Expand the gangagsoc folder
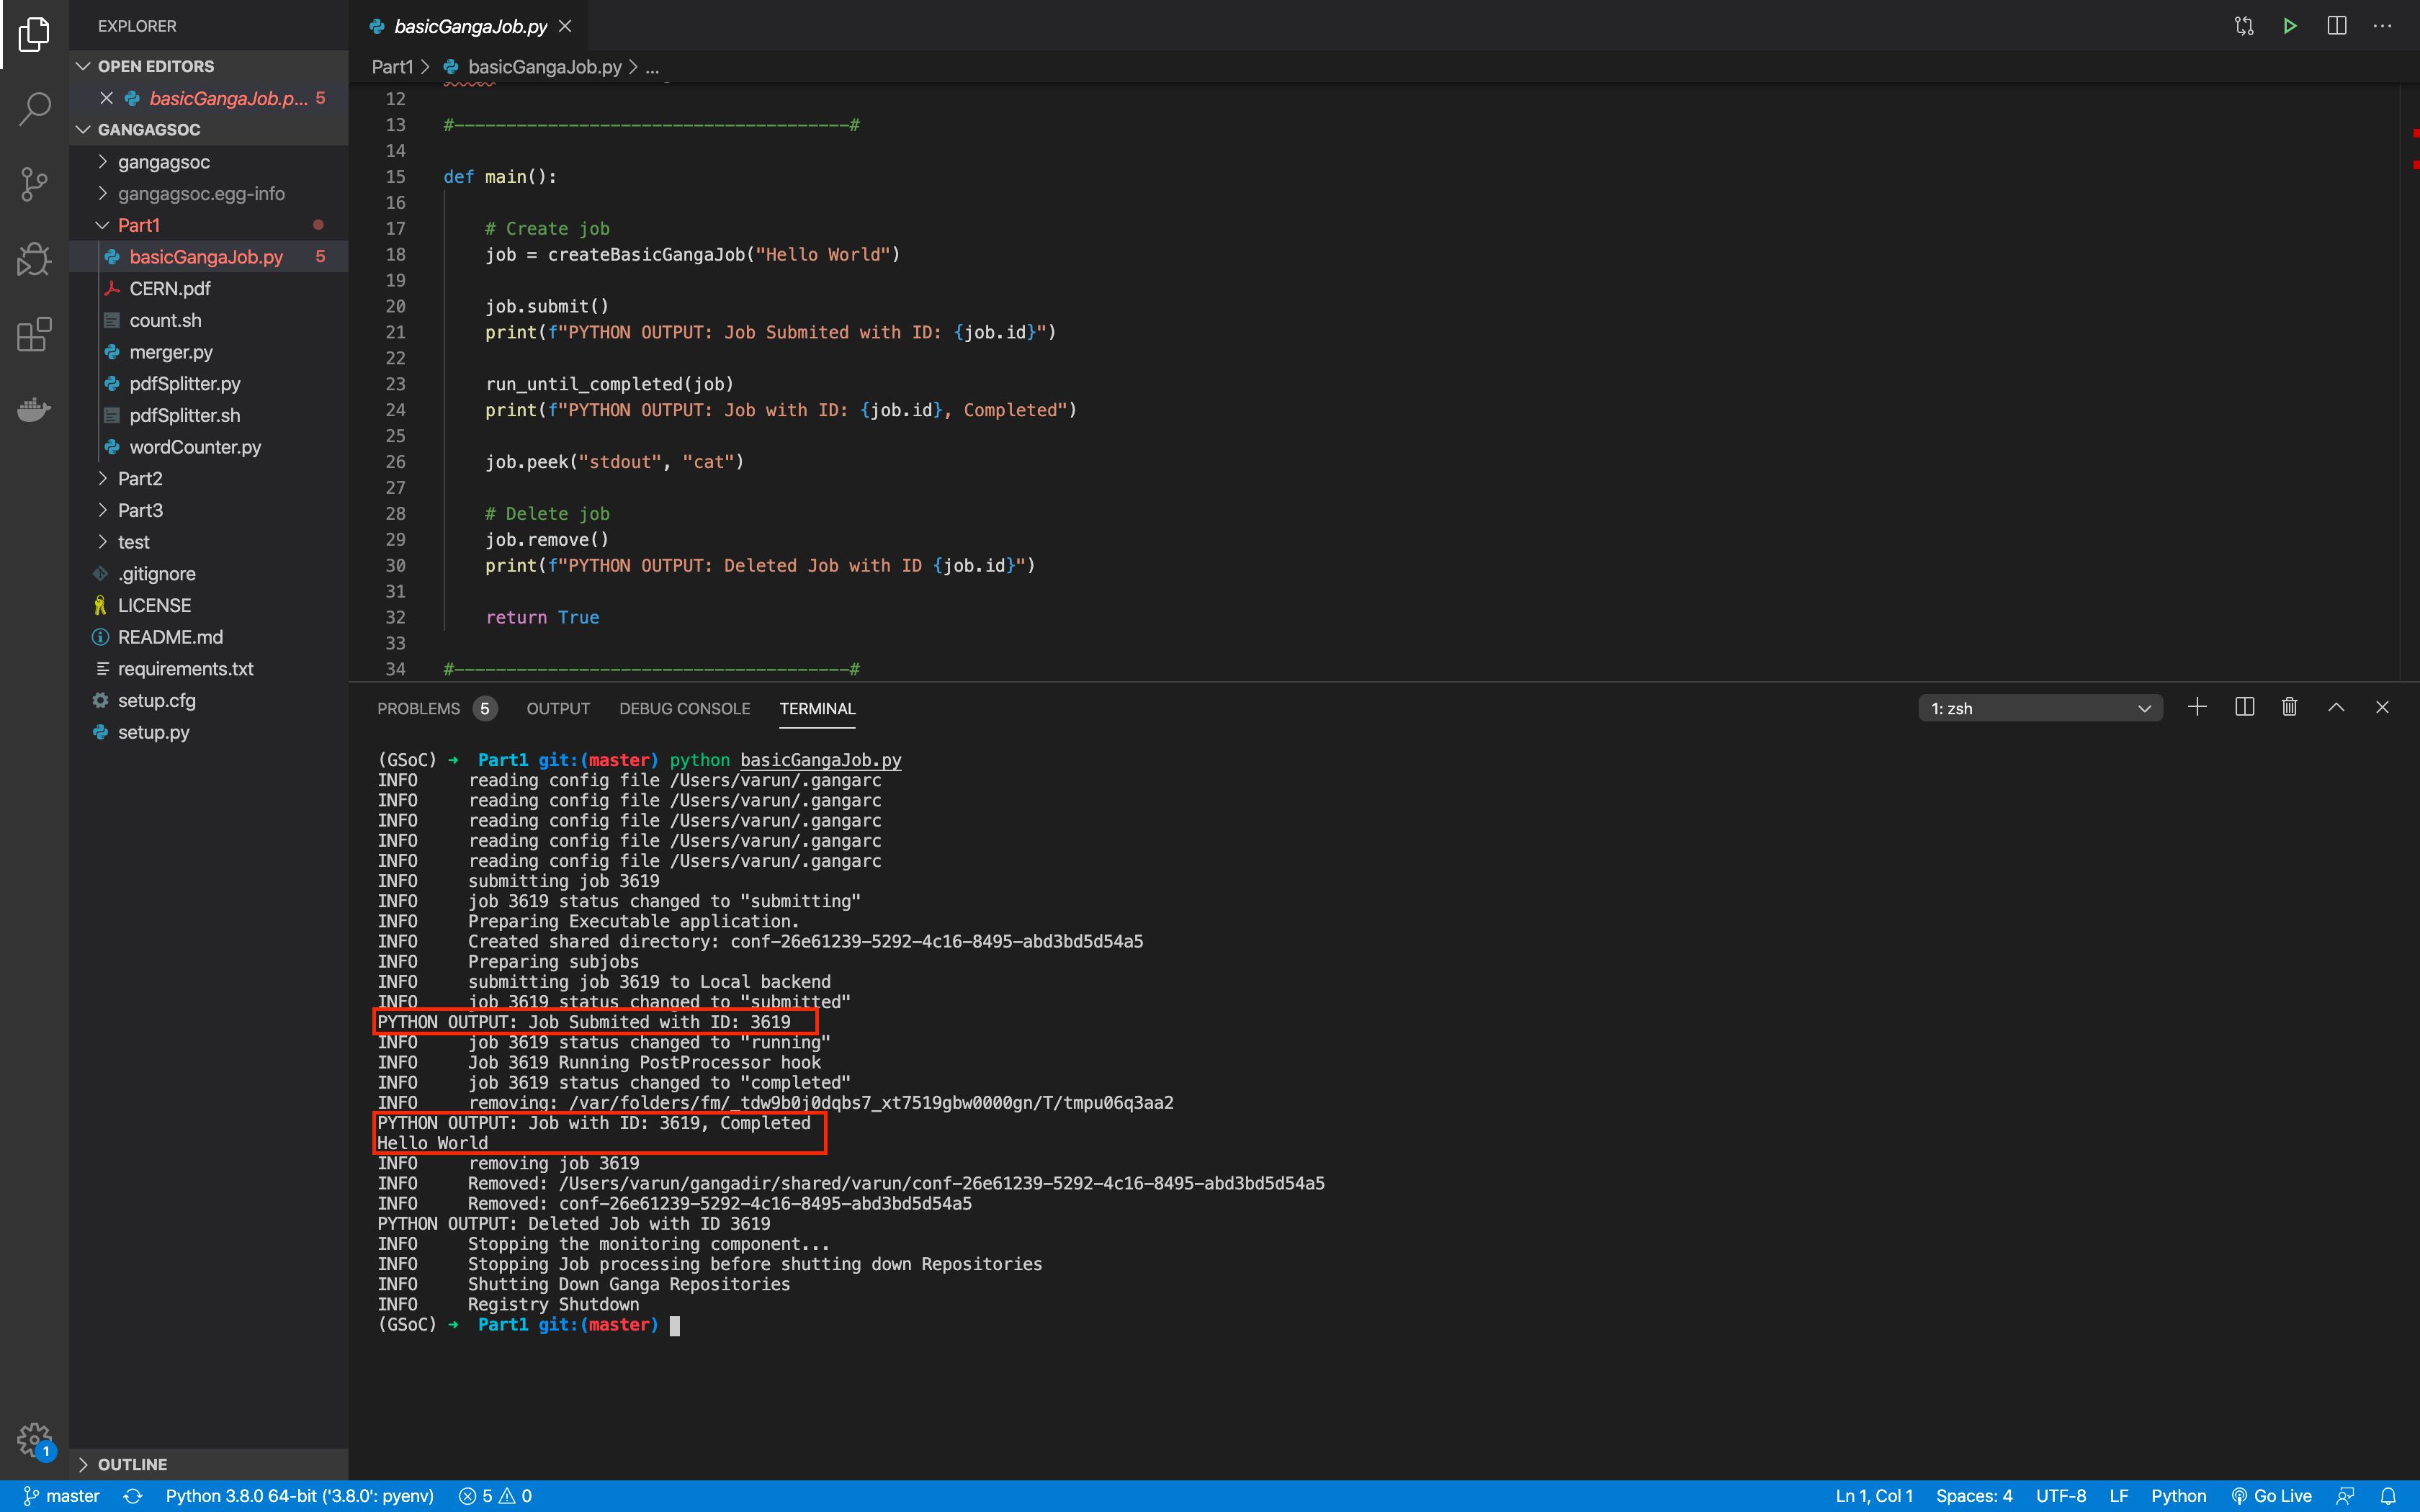The image size is (2420, 1512). click(x=208, y=162)
